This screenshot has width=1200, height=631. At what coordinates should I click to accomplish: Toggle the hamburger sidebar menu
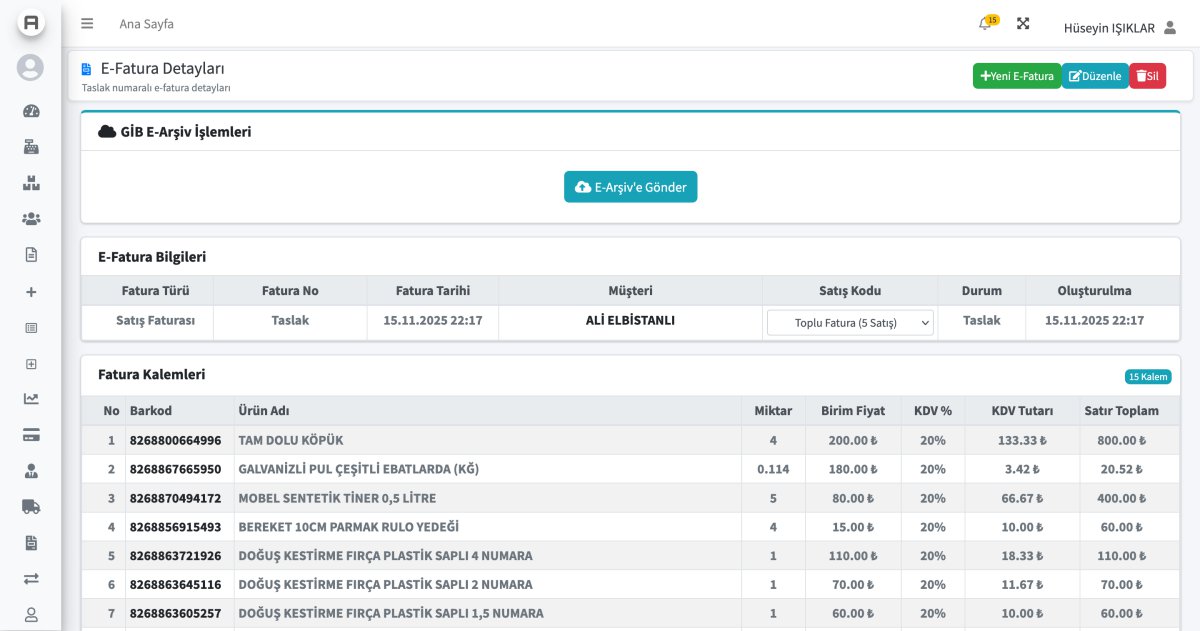click(87, 24)
